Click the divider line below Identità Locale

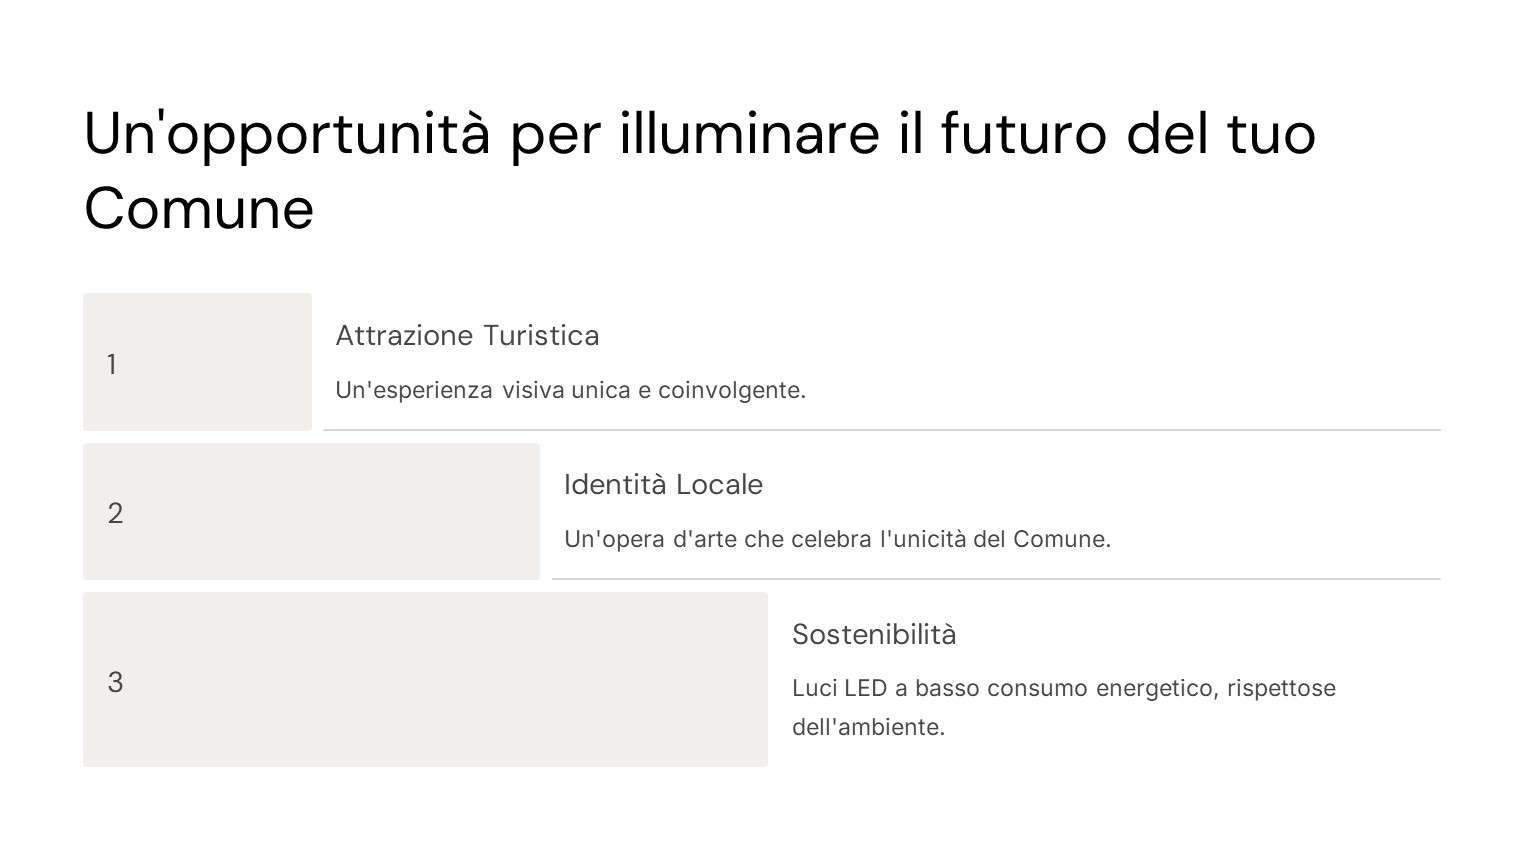pyautogui.click(x=996, y=579)
